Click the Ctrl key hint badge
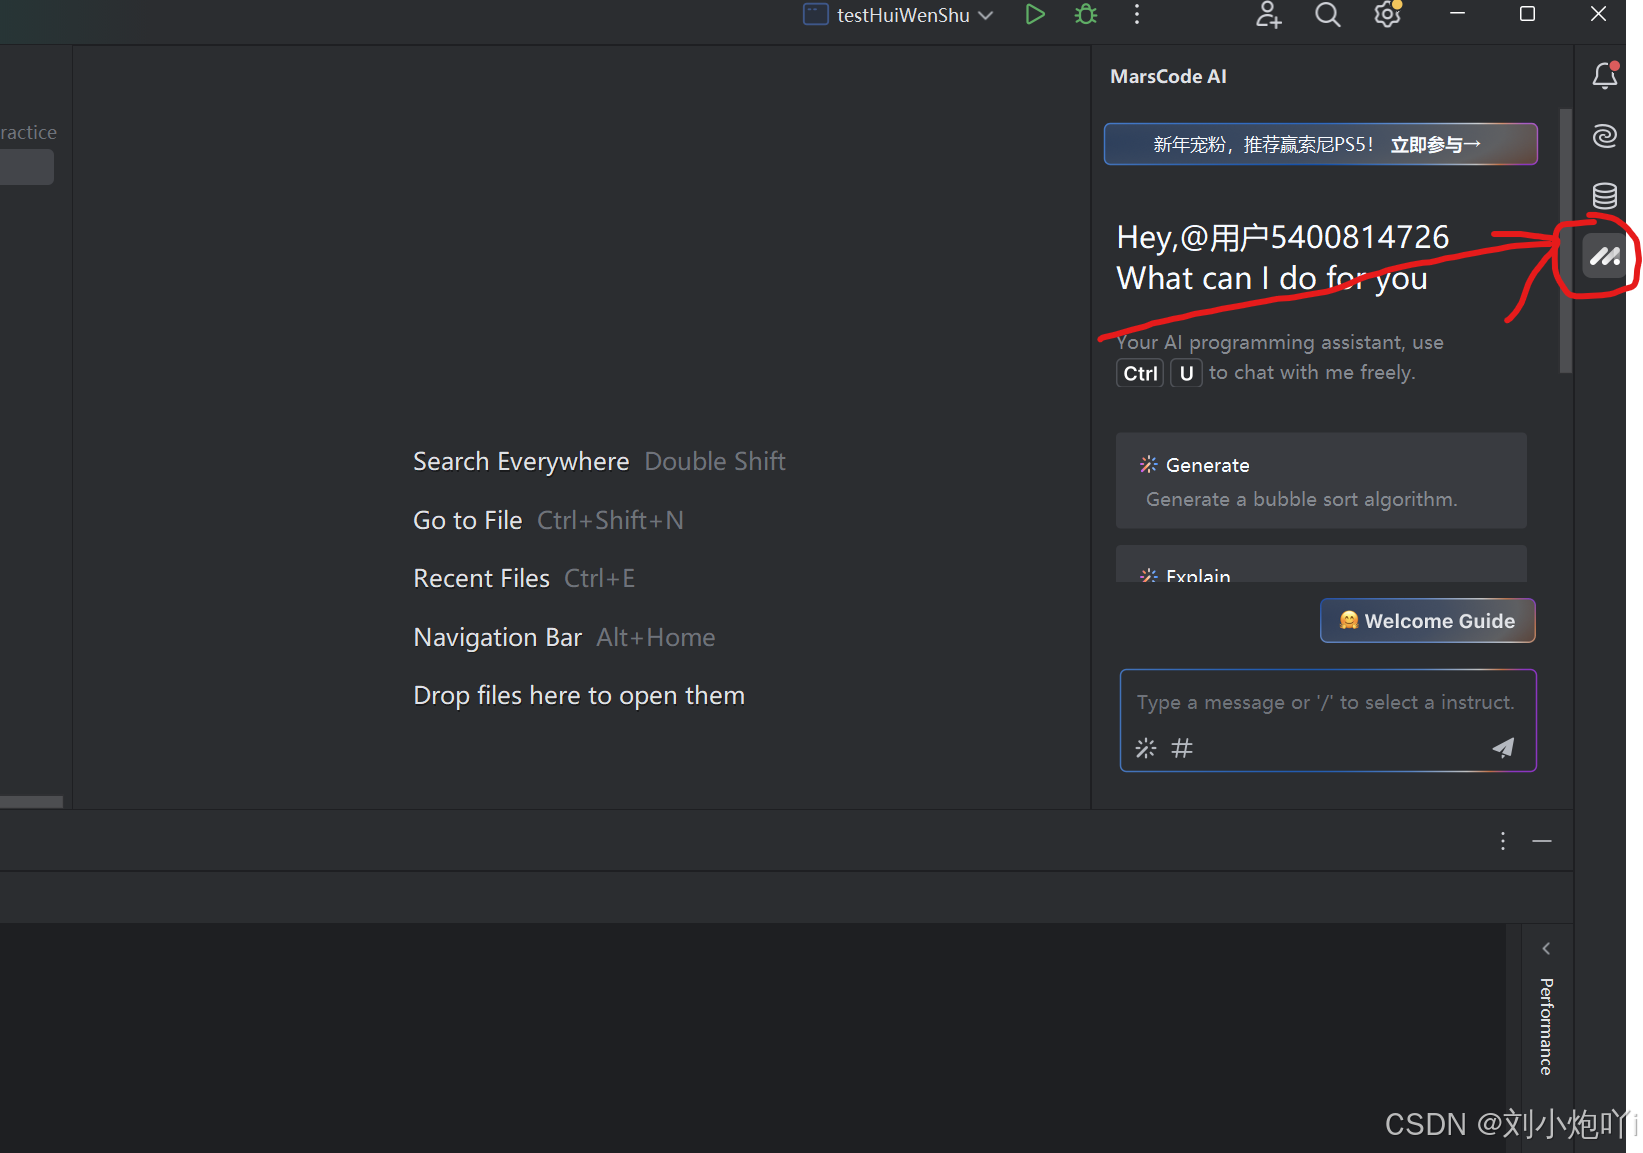 tap(1140, 373)
